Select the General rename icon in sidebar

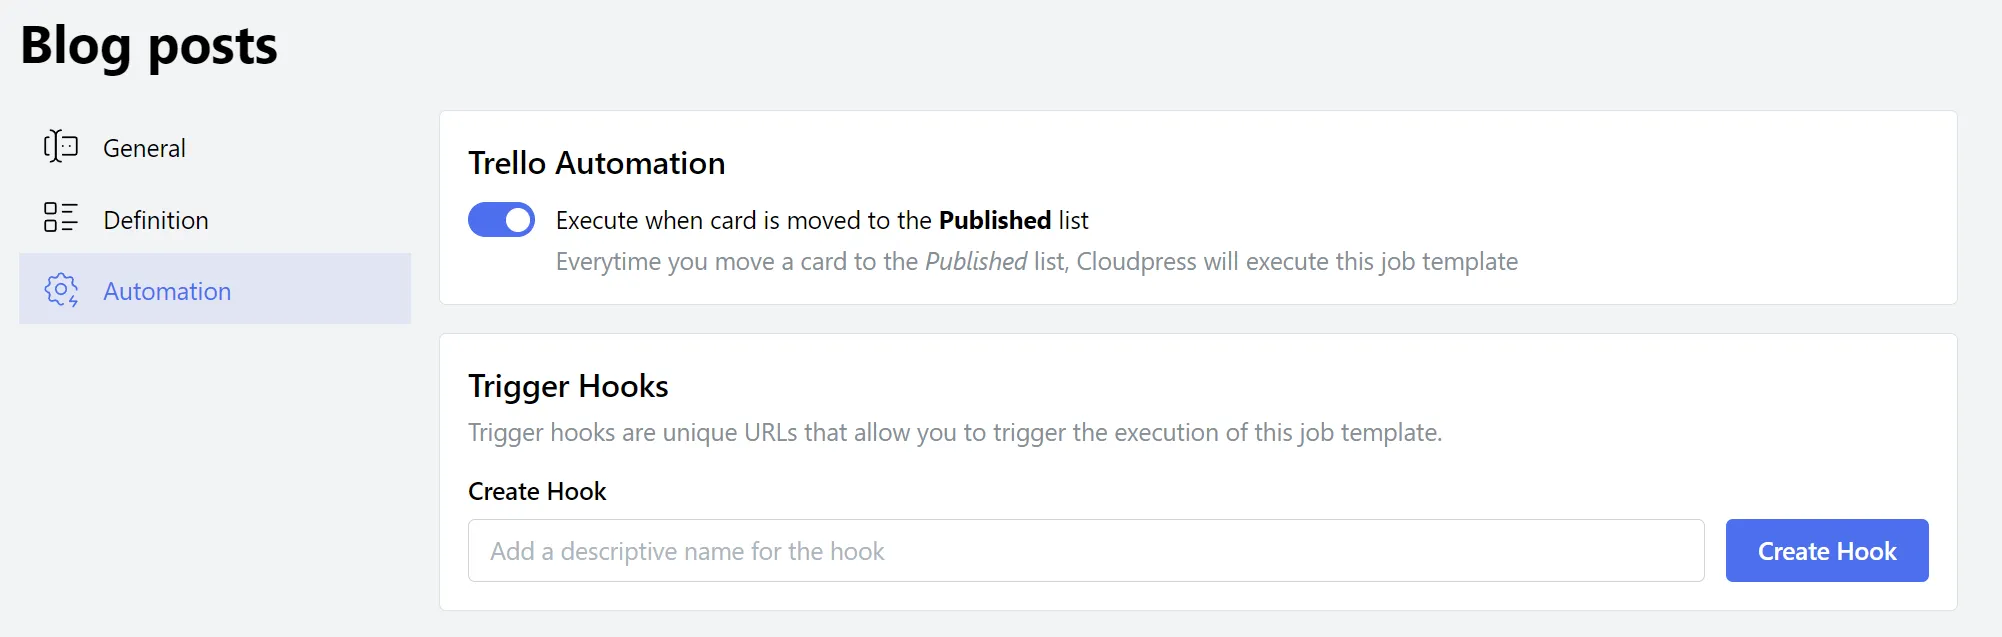coord(60,147)
